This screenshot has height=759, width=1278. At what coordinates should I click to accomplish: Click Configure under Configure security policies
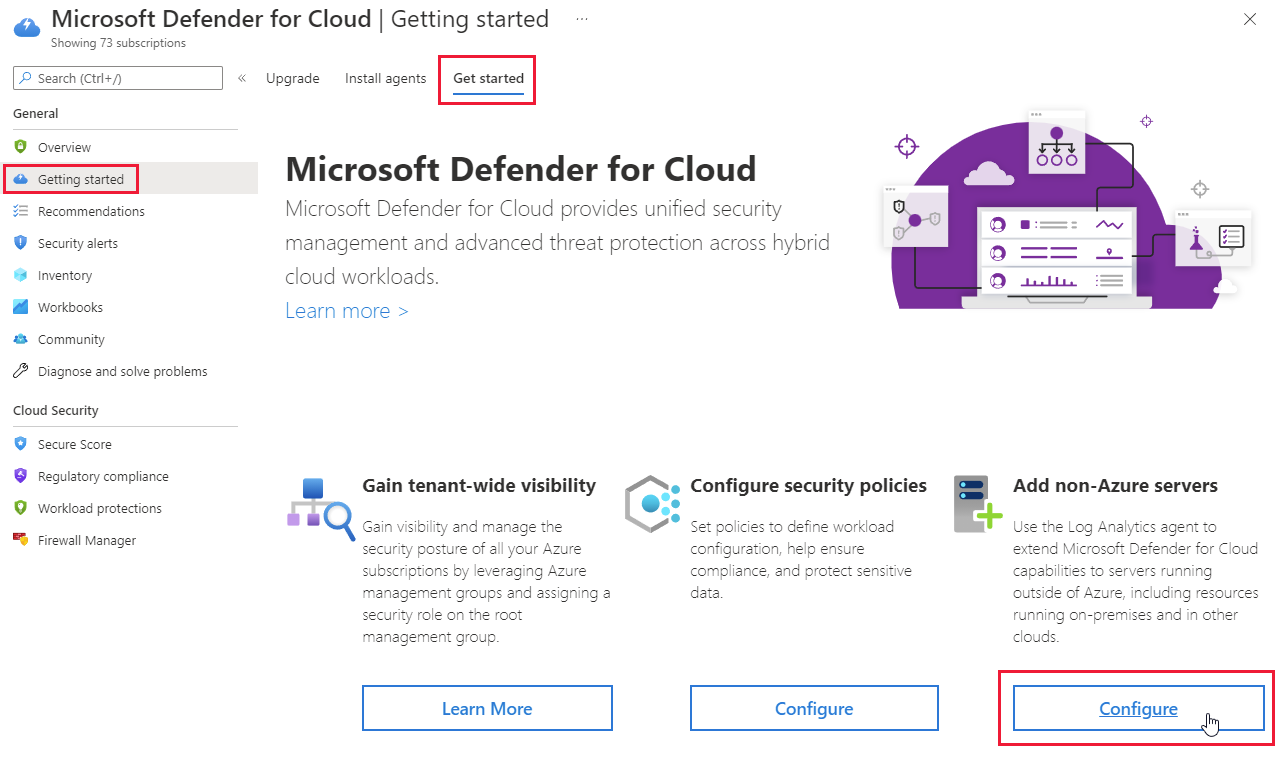[x=814, y=708]
